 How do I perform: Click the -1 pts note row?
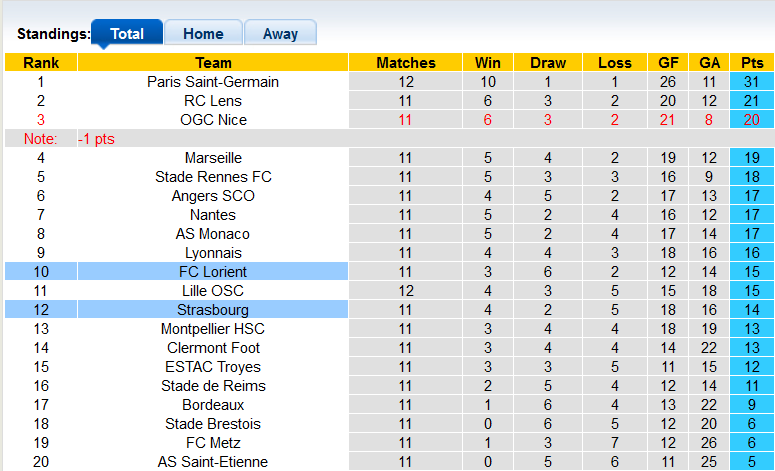[x=97, y=139]
